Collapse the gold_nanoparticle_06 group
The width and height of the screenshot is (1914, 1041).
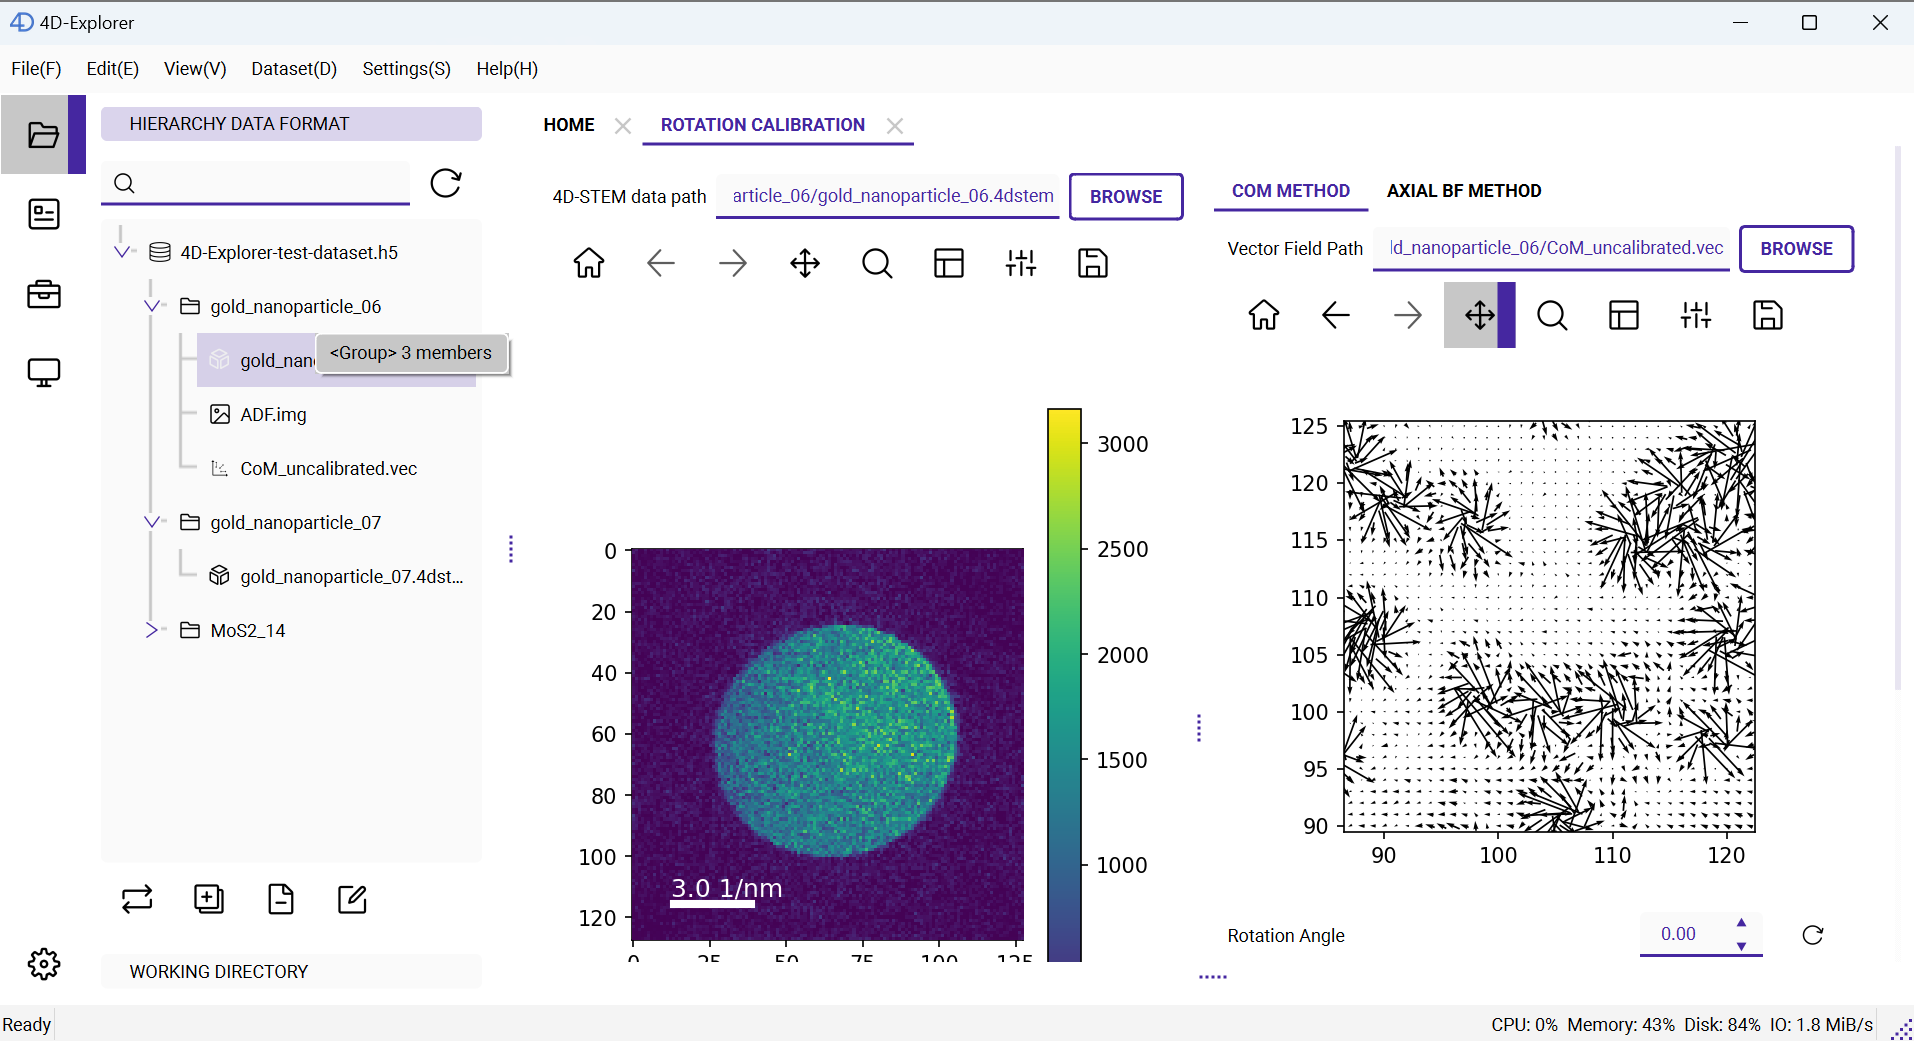point(151,306)
